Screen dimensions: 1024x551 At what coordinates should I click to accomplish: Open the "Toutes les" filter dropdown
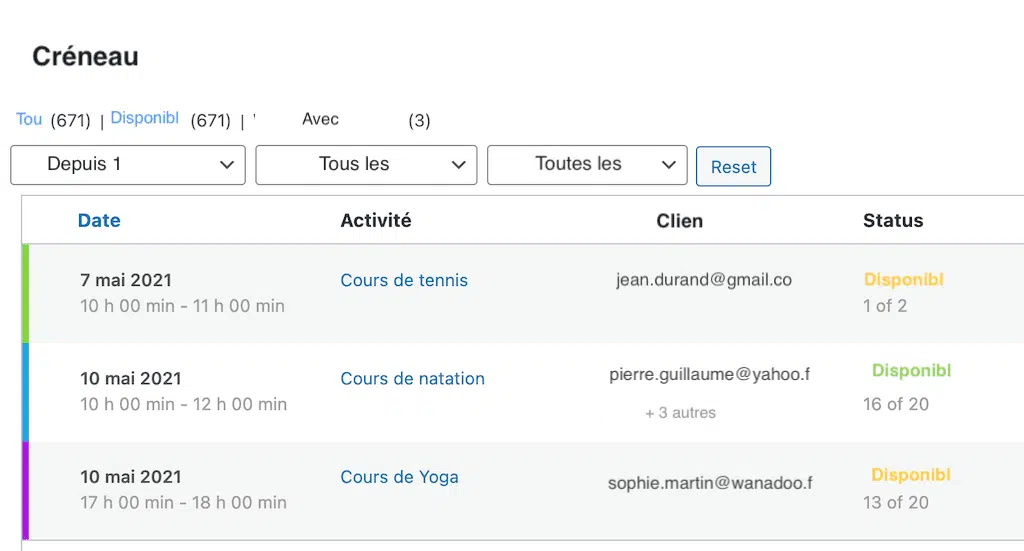587,165
